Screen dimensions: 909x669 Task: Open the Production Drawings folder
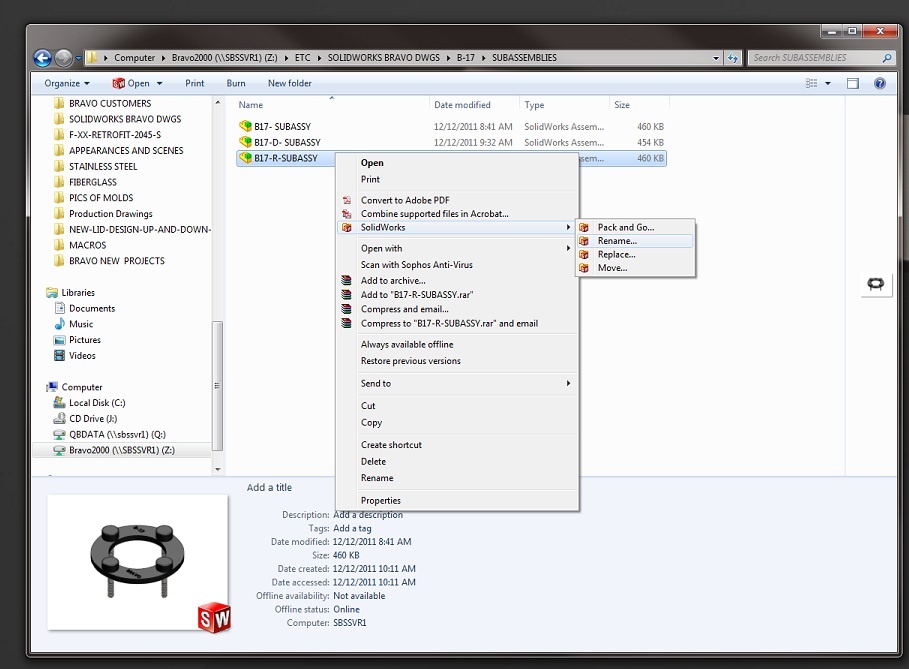pos(111,214)
